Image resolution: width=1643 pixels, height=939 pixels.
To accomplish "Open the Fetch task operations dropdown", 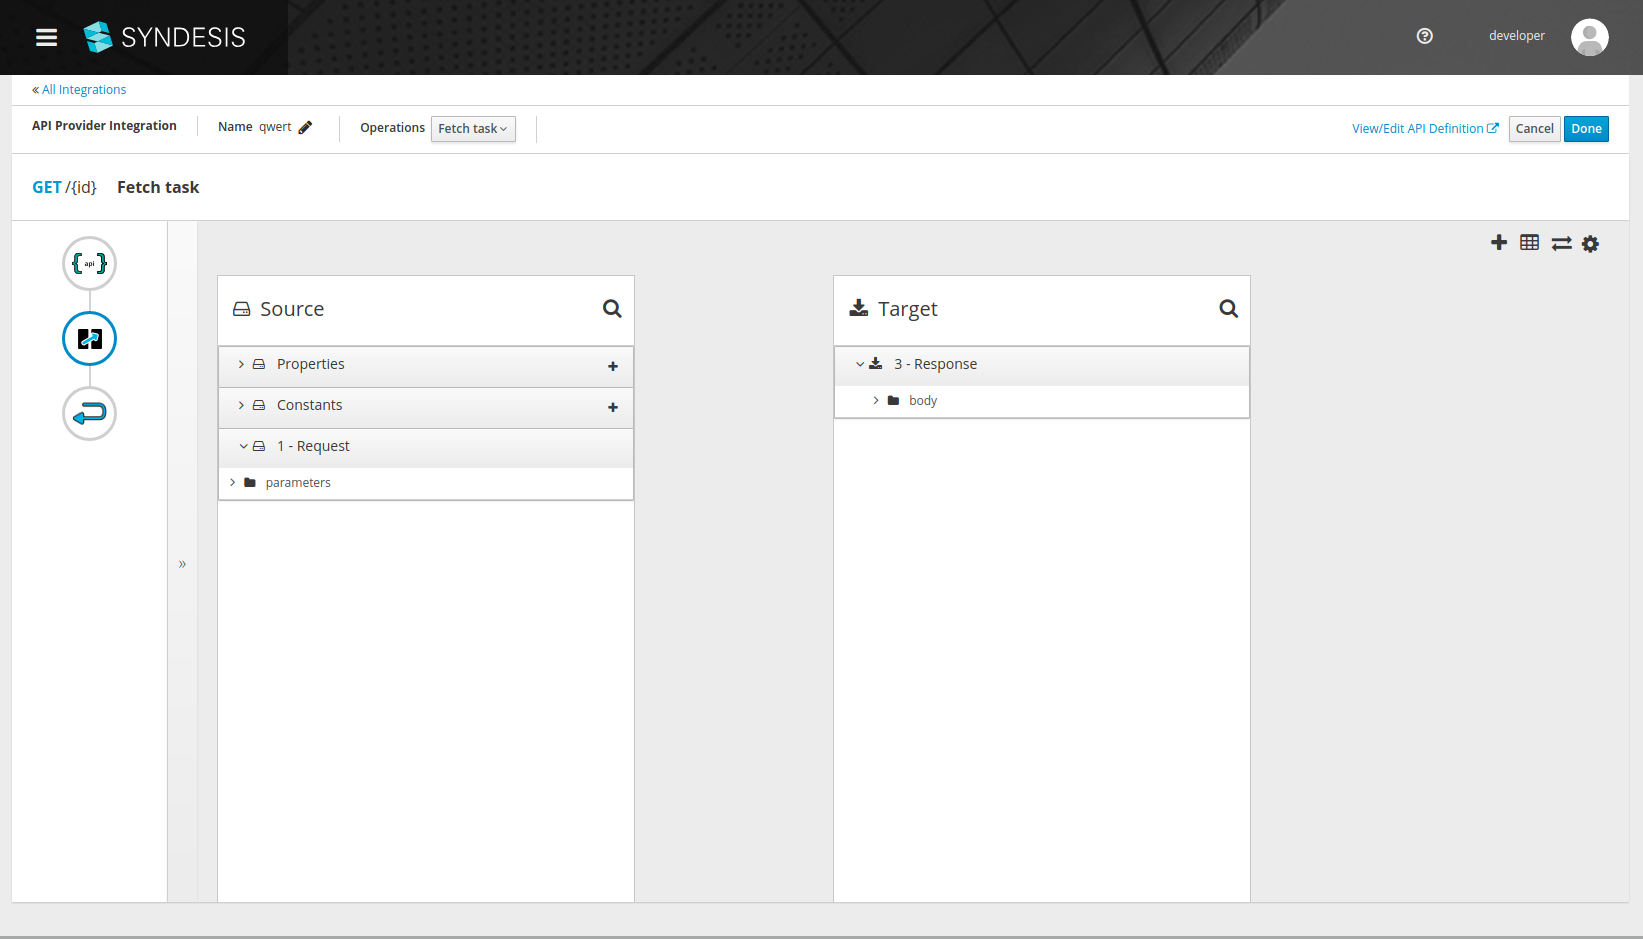I will [473, 129].
